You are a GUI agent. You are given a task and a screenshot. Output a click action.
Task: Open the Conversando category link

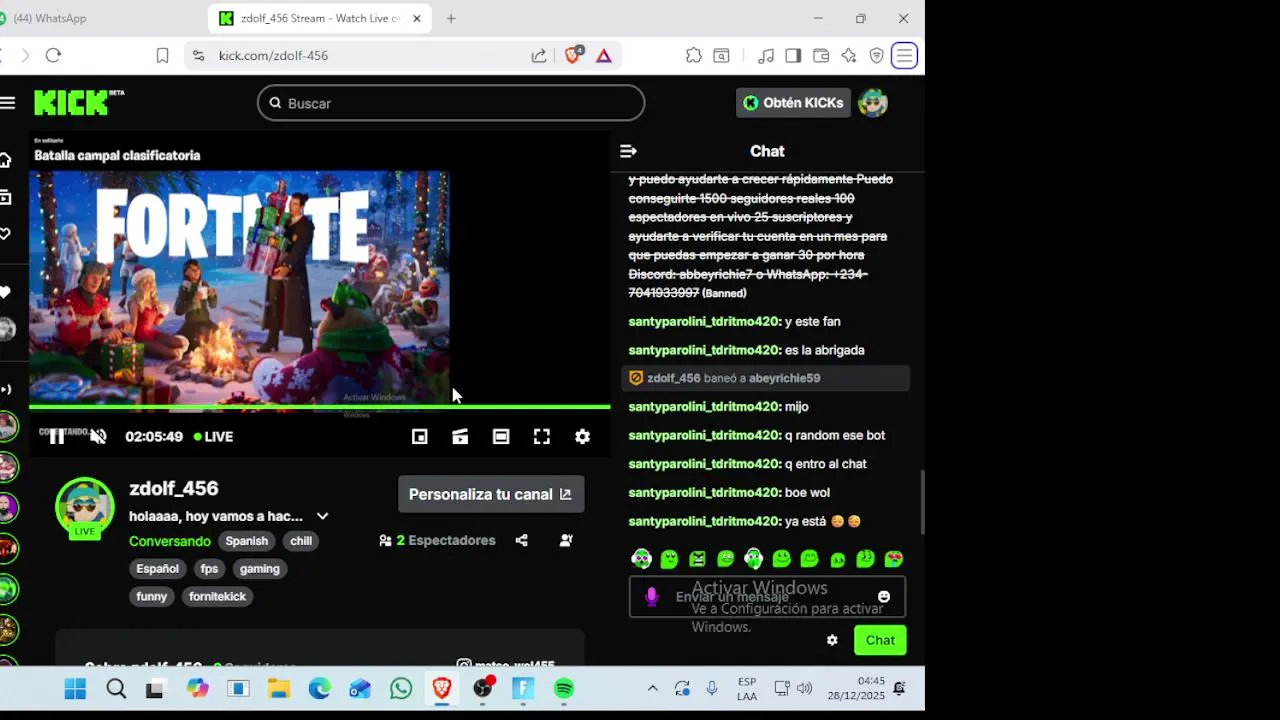[x=170, y=541]
